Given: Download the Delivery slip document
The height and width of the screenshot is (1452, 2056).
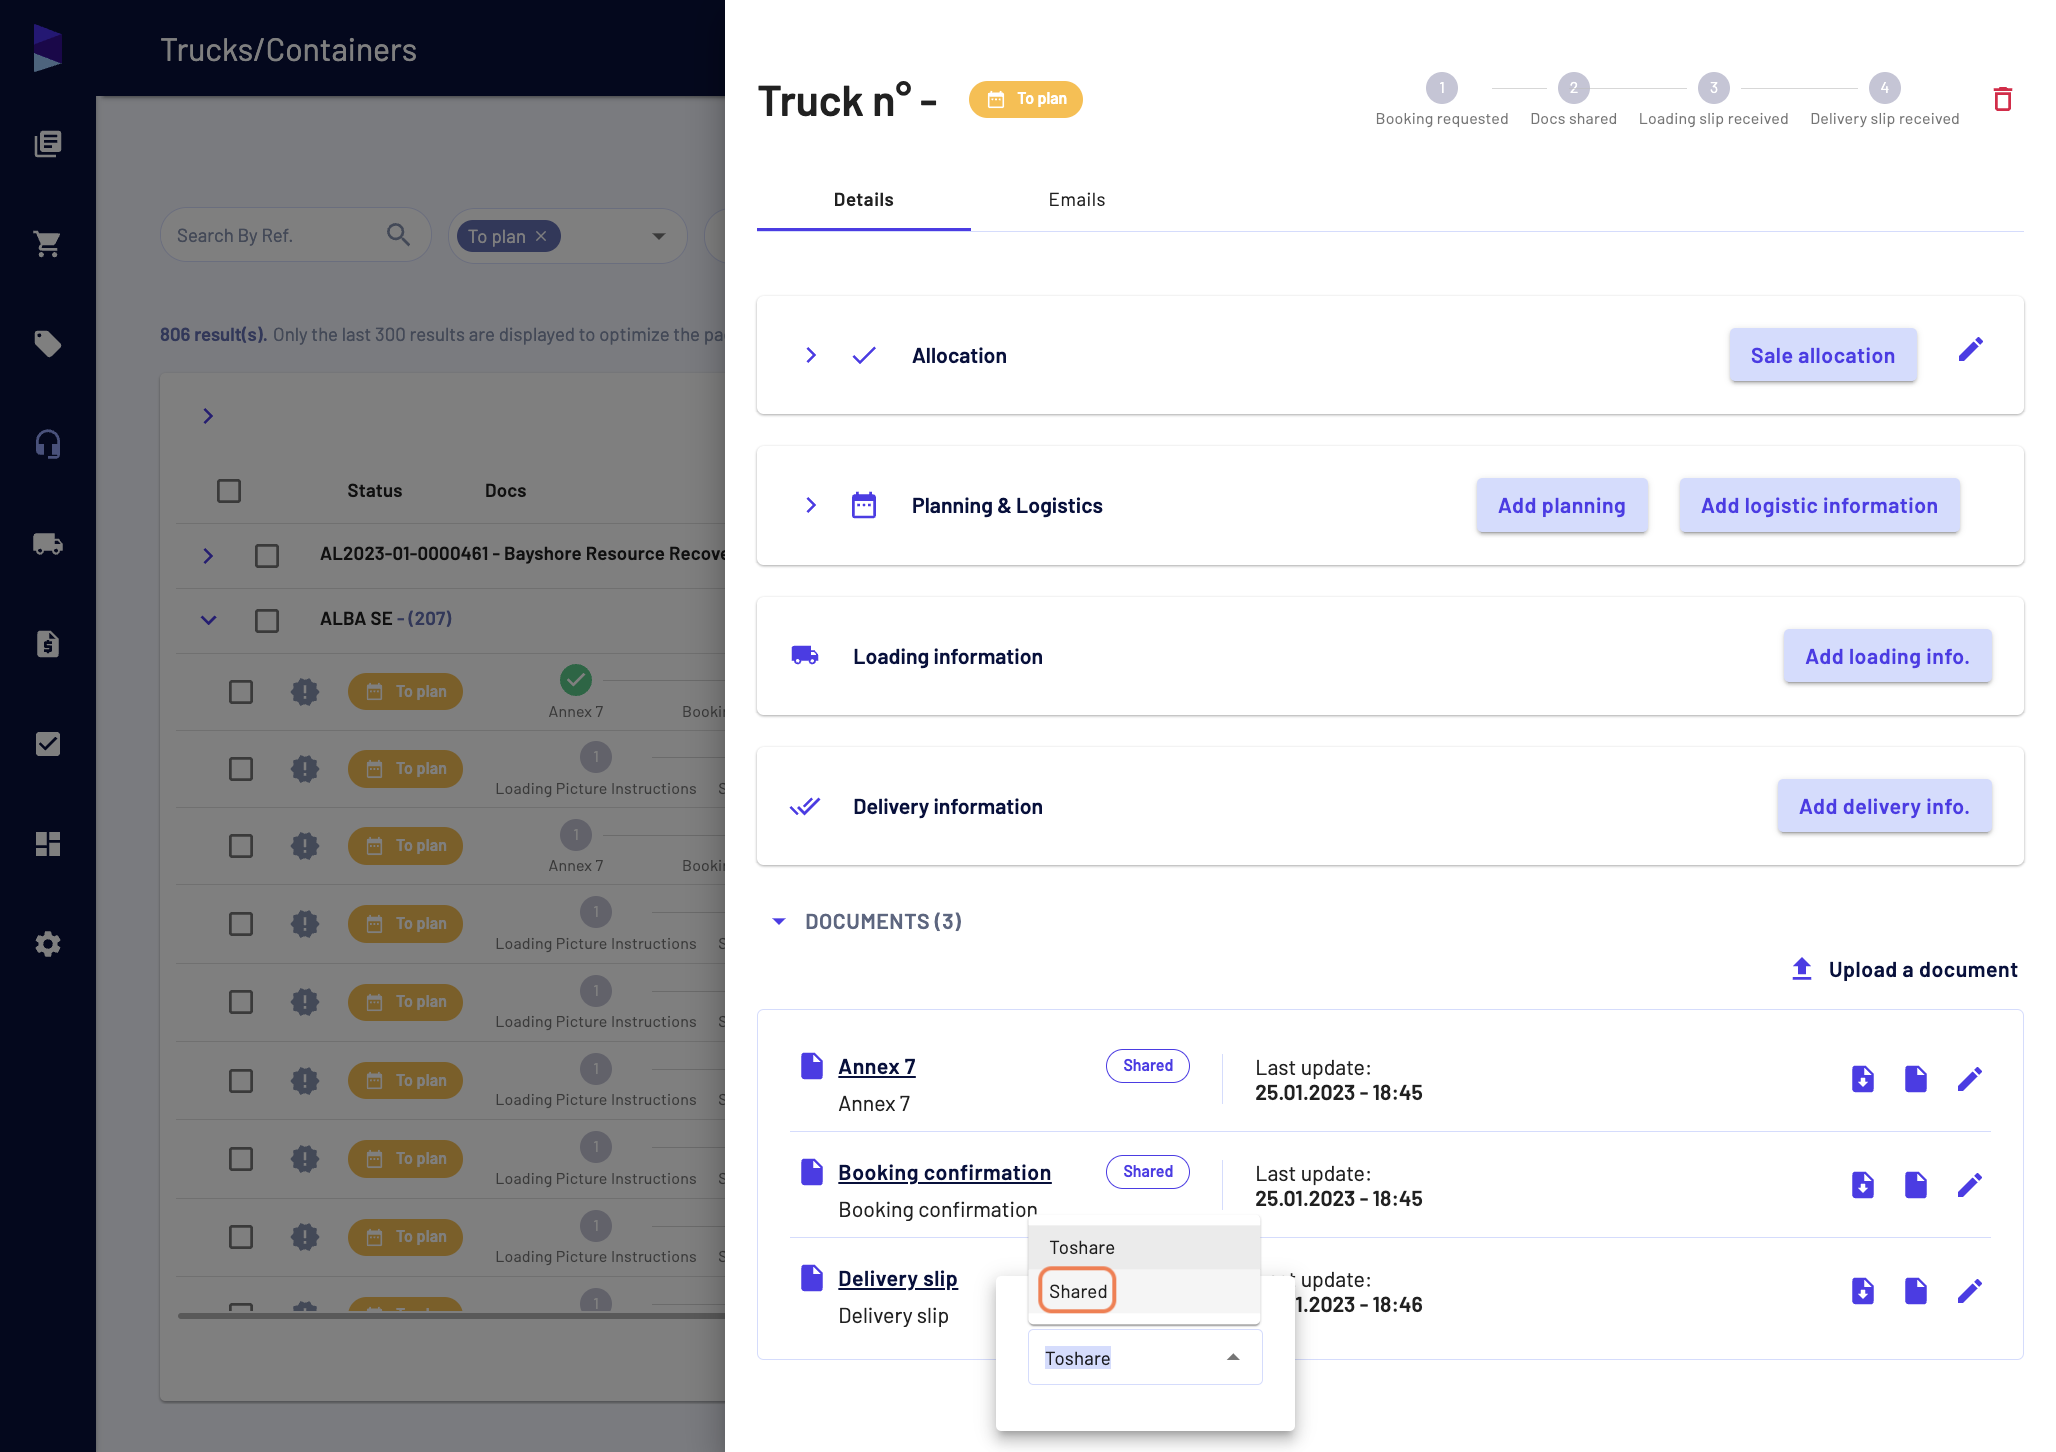Looking at the screenshot, I should pos(1862,1291).
